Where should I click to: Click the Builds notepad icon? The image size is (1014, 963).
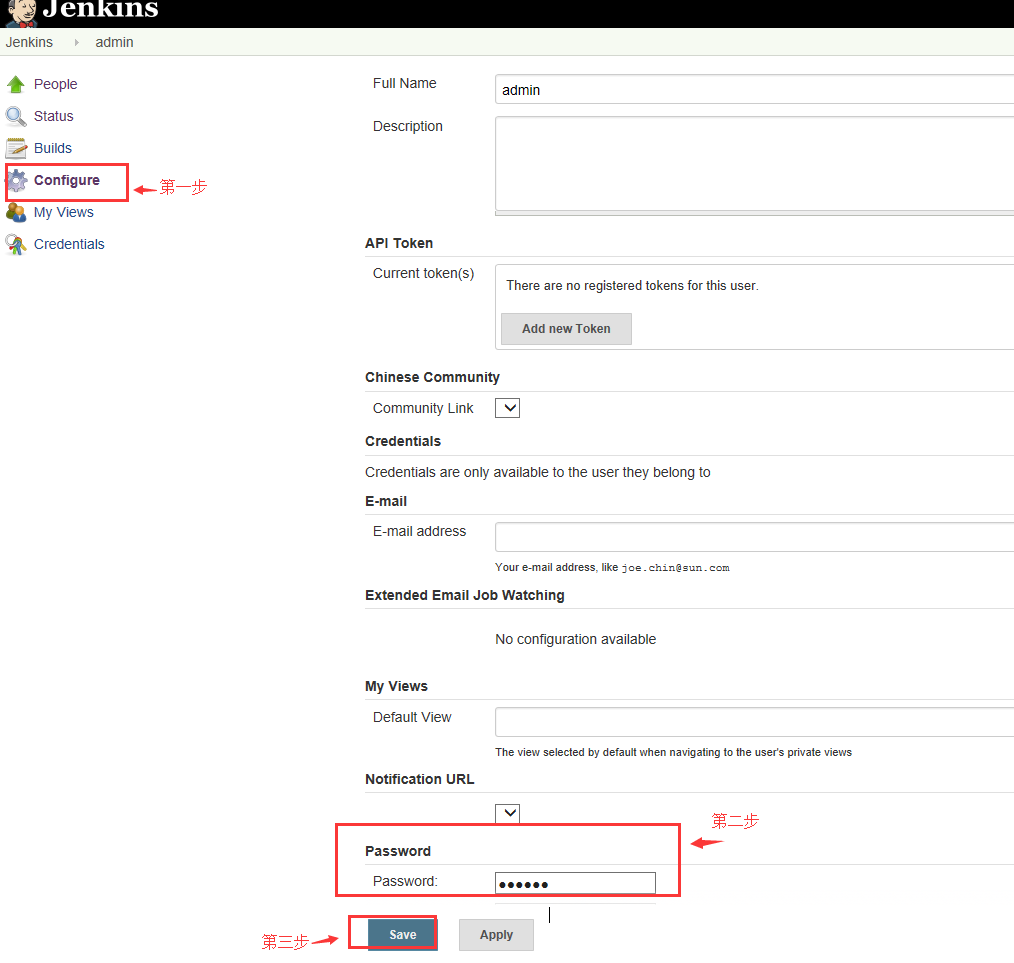pos(16,149)
